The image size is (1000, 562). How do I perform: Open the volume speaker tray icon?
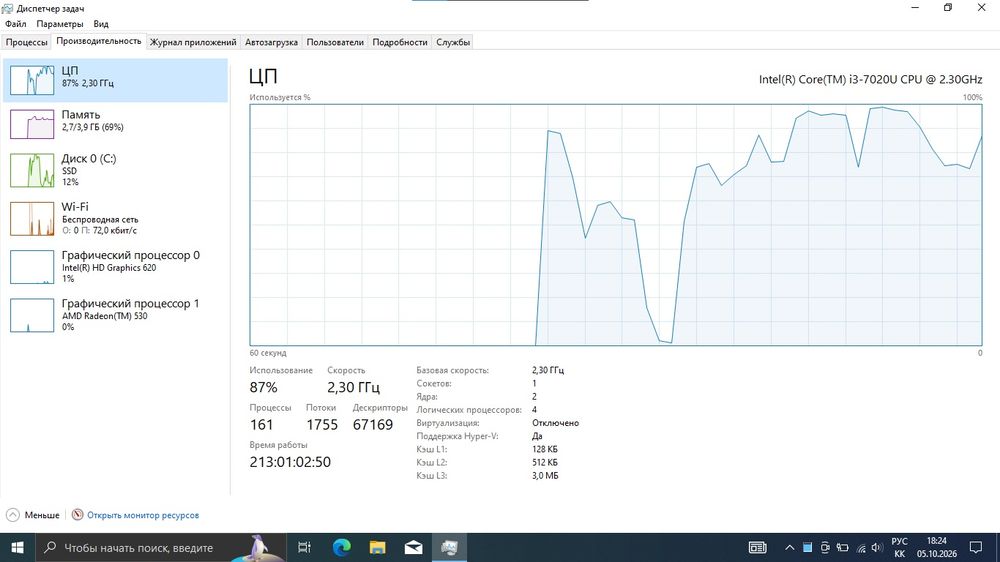coord(877,547)
